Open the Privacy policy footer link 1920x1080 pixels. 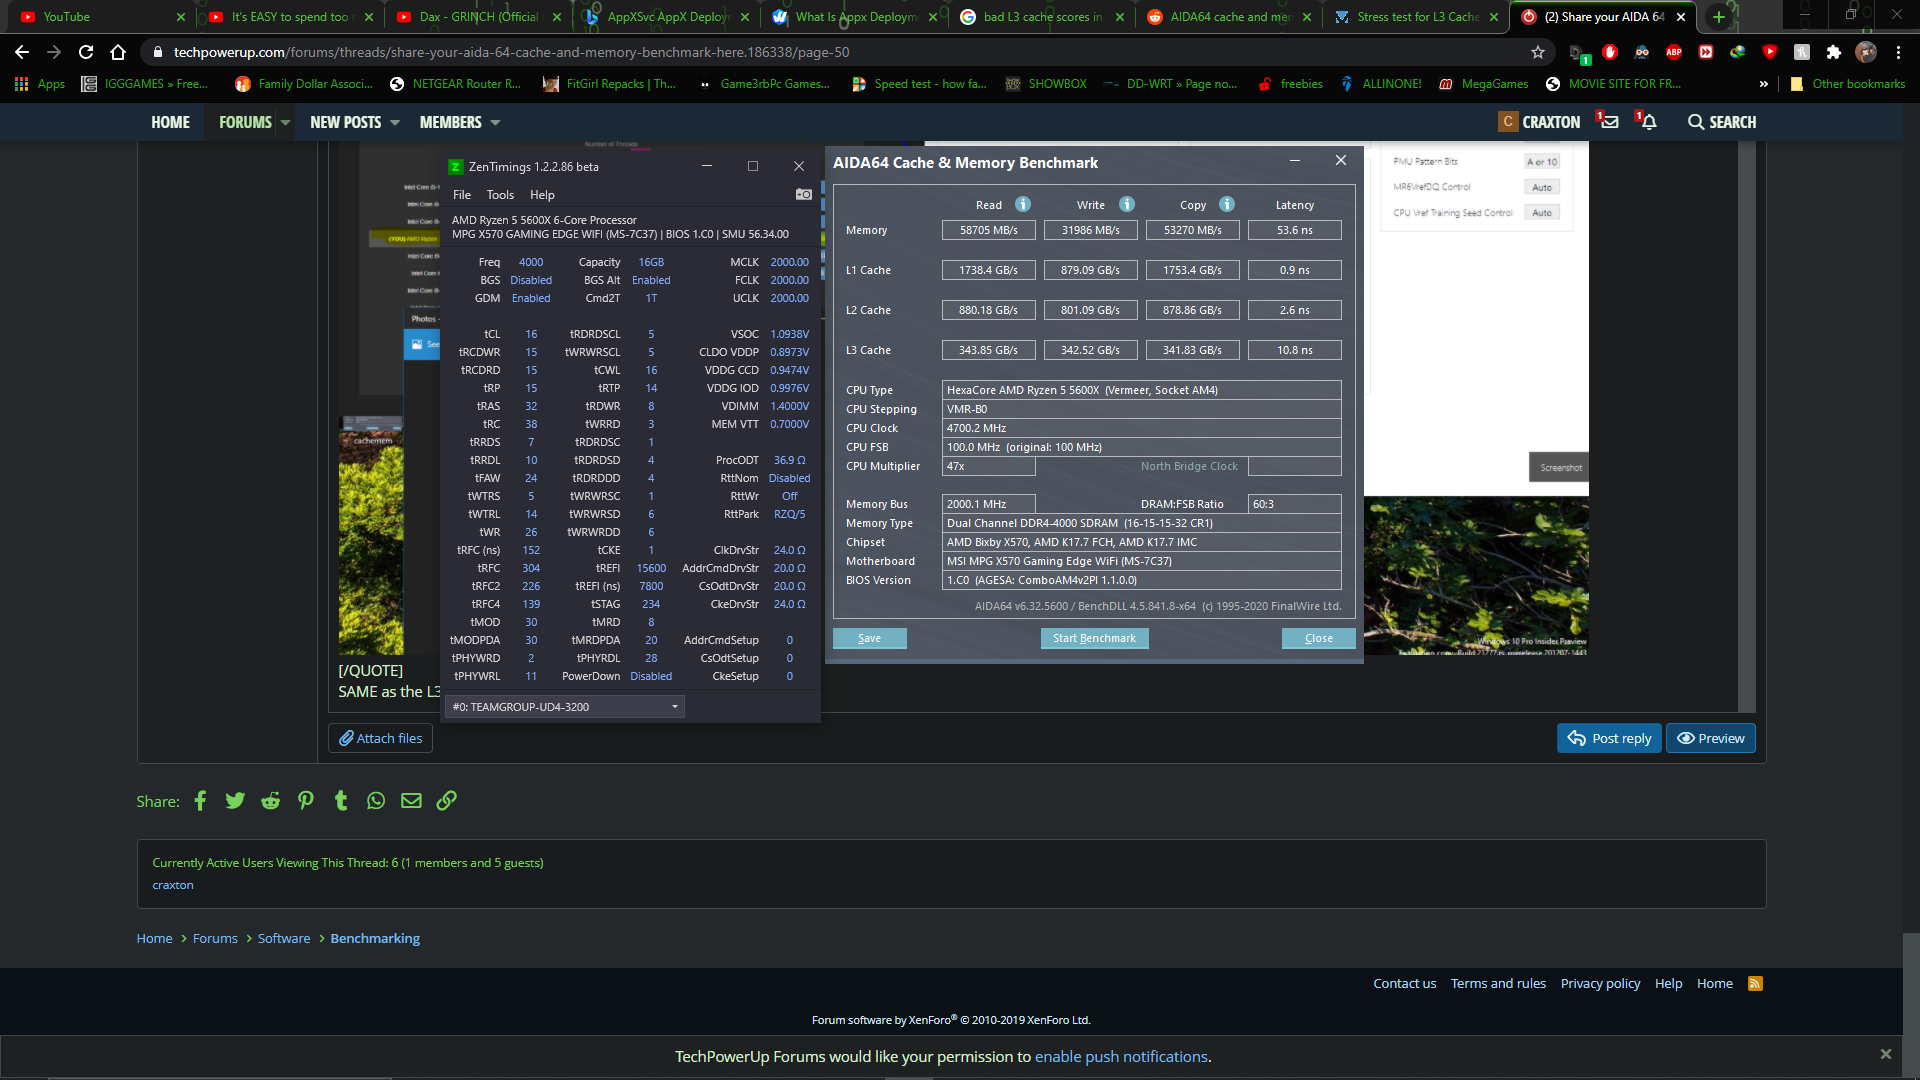click(1600, 984)
